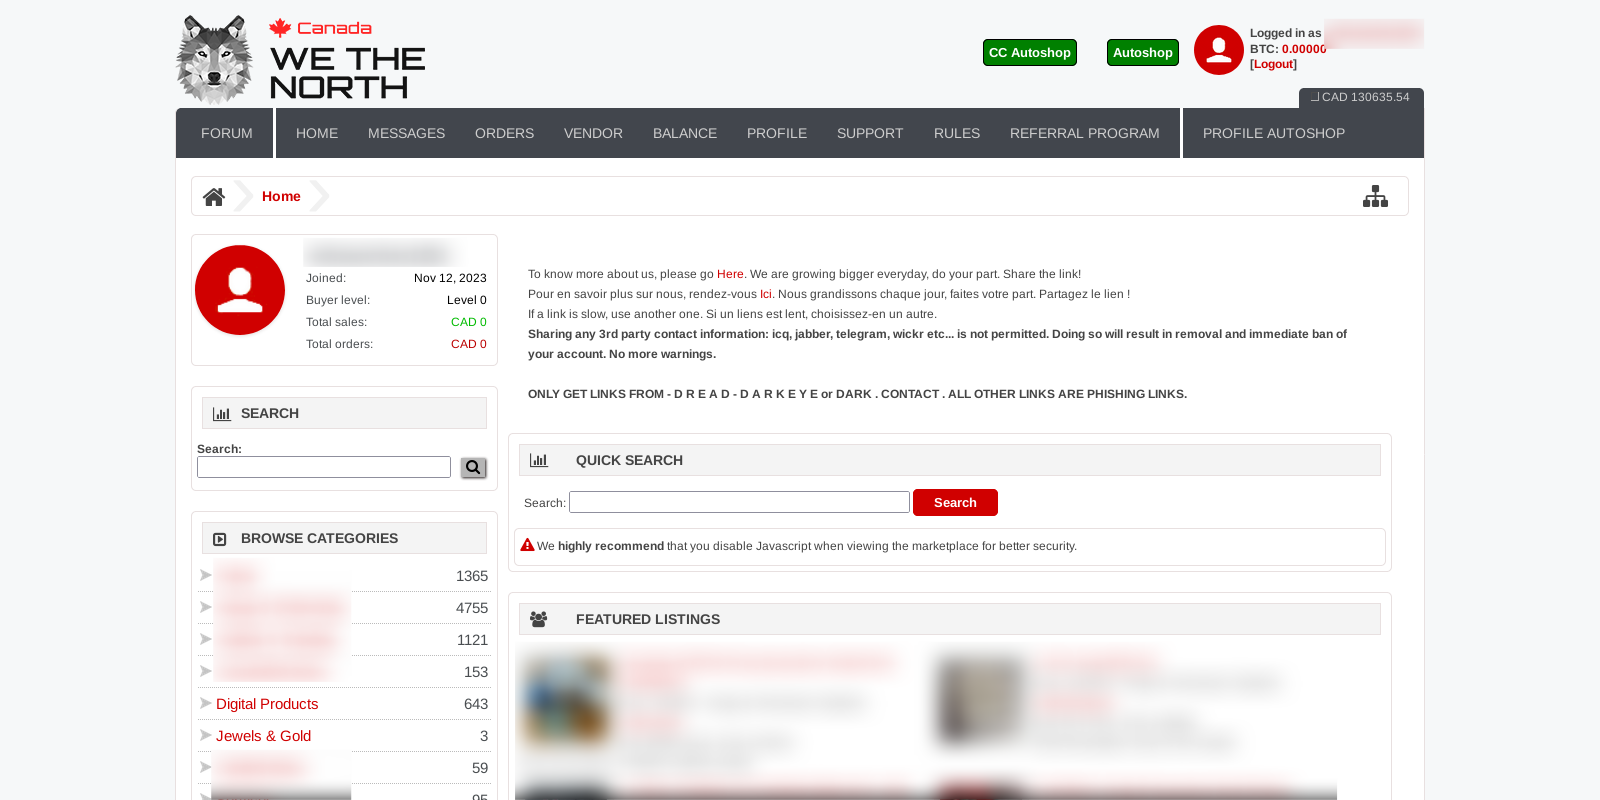Click the wolf head site logo
Screen dimensions: 1600x800
click(x=214, y=59)
